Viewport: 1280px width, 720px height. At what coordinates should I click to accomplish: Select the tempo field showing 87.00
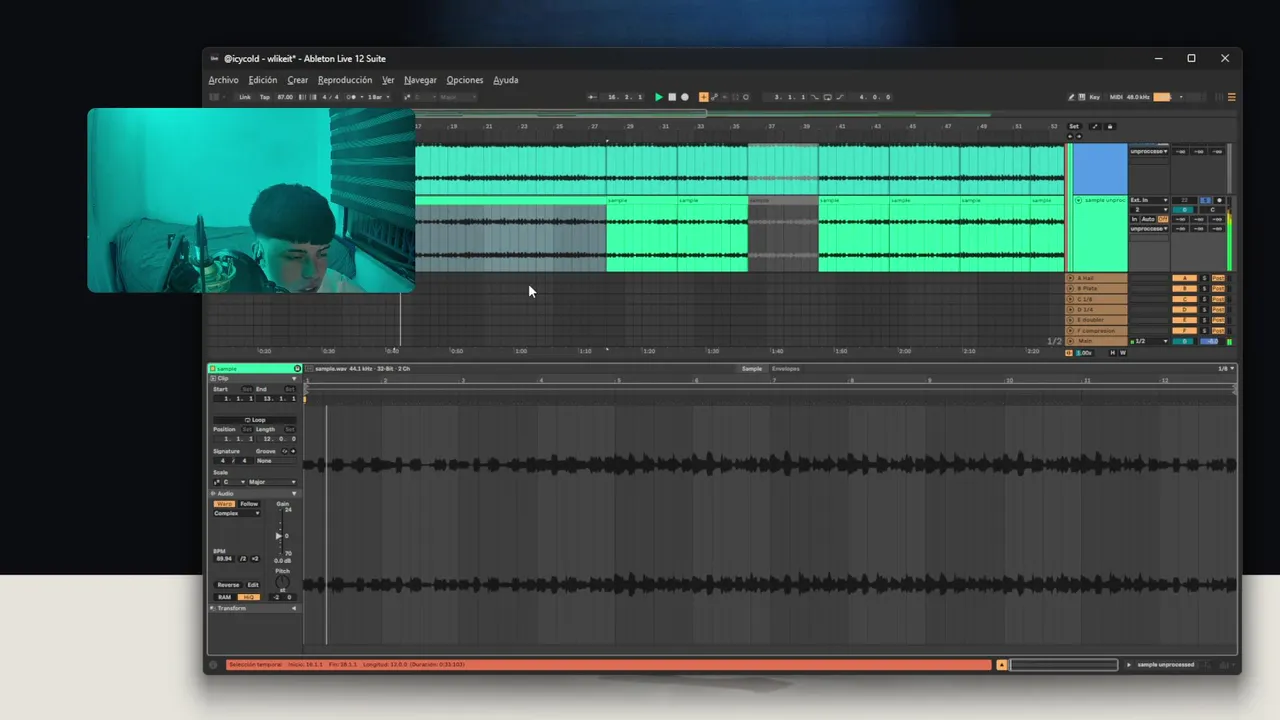pyautogui.click(x=285, y=97)
